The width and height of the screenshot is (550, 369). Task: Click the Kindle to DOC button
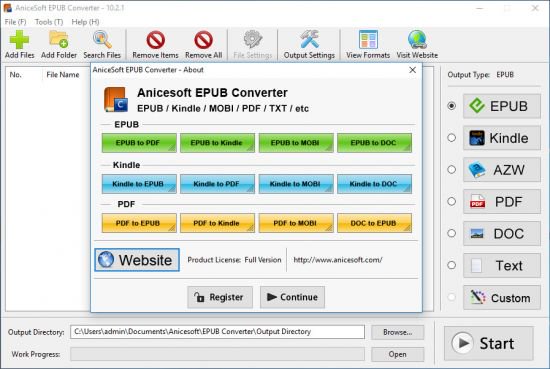point(374,184)
